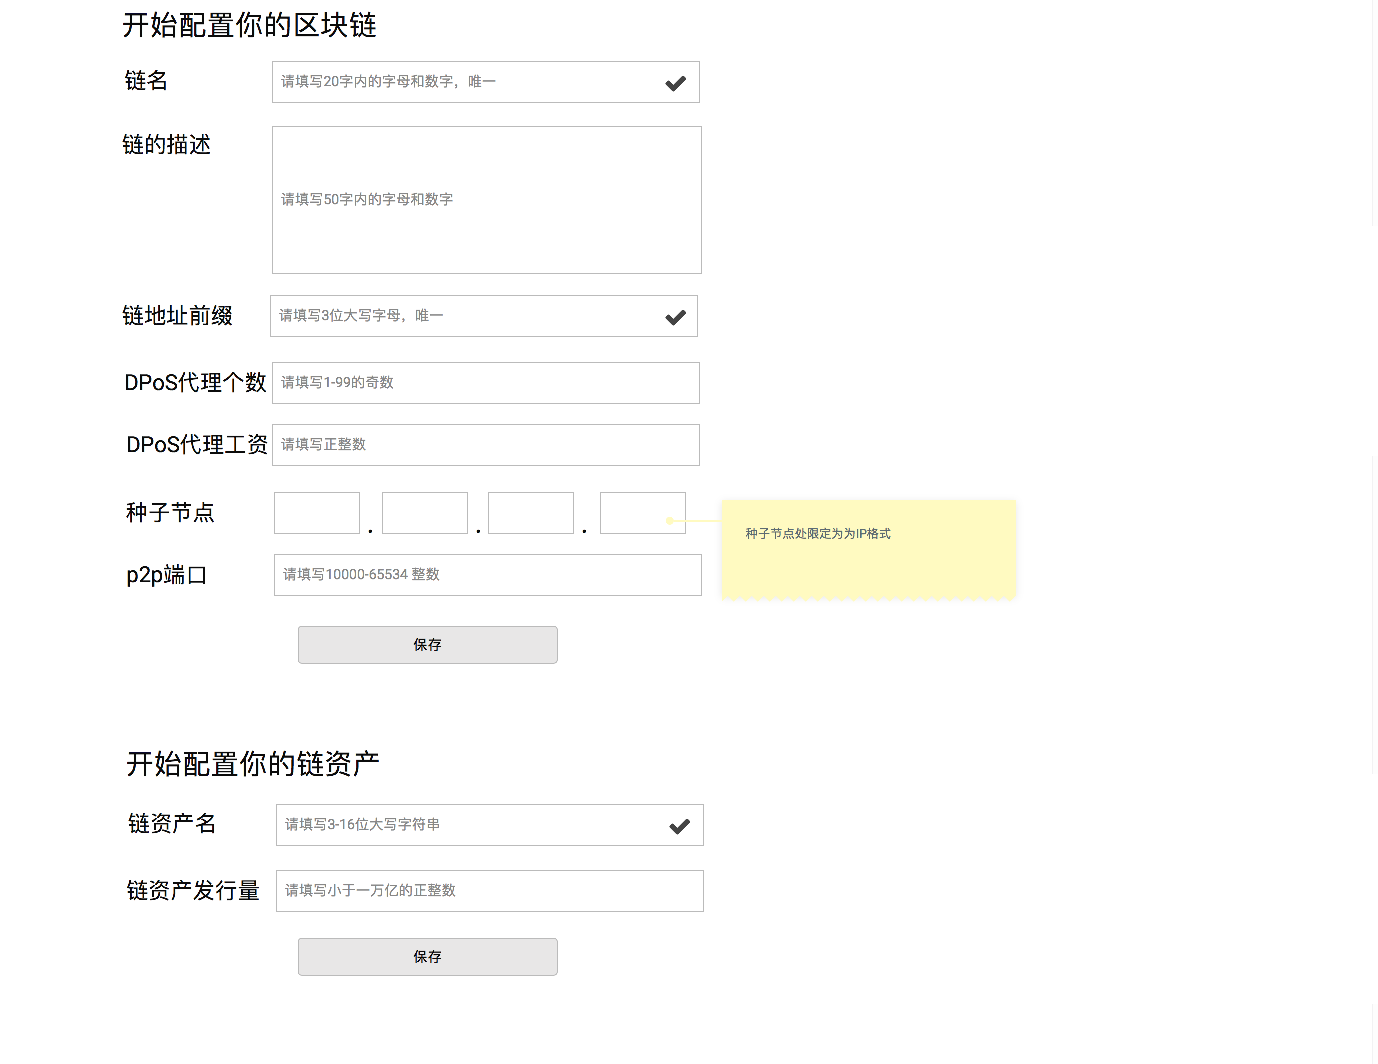Focus the 链名 input field
Screen dimensions: 1378x1064
coord(486,82)
